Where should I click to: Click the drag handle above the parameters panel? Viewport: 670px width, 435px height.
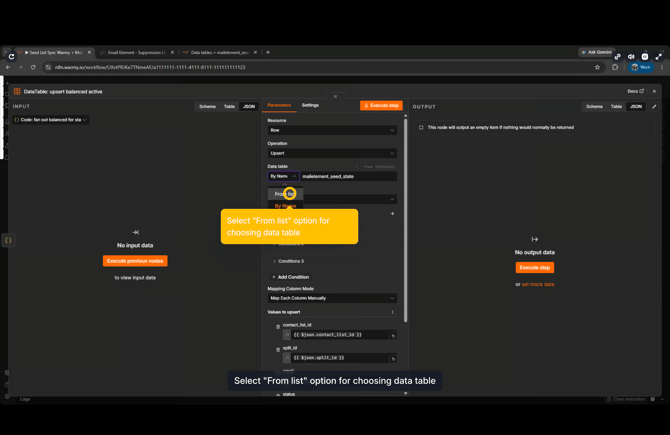(335, 96)
